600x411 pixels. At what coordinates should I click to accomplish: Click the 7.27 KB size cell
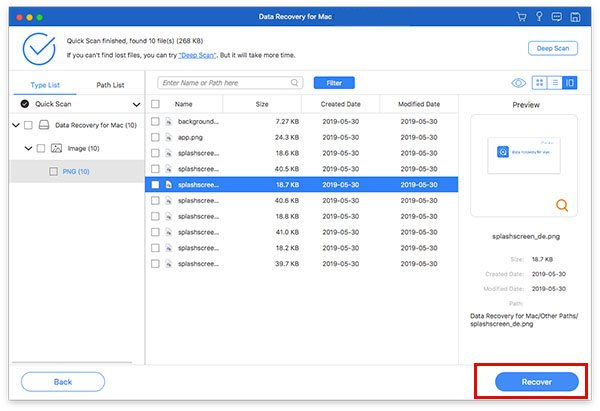287,122
